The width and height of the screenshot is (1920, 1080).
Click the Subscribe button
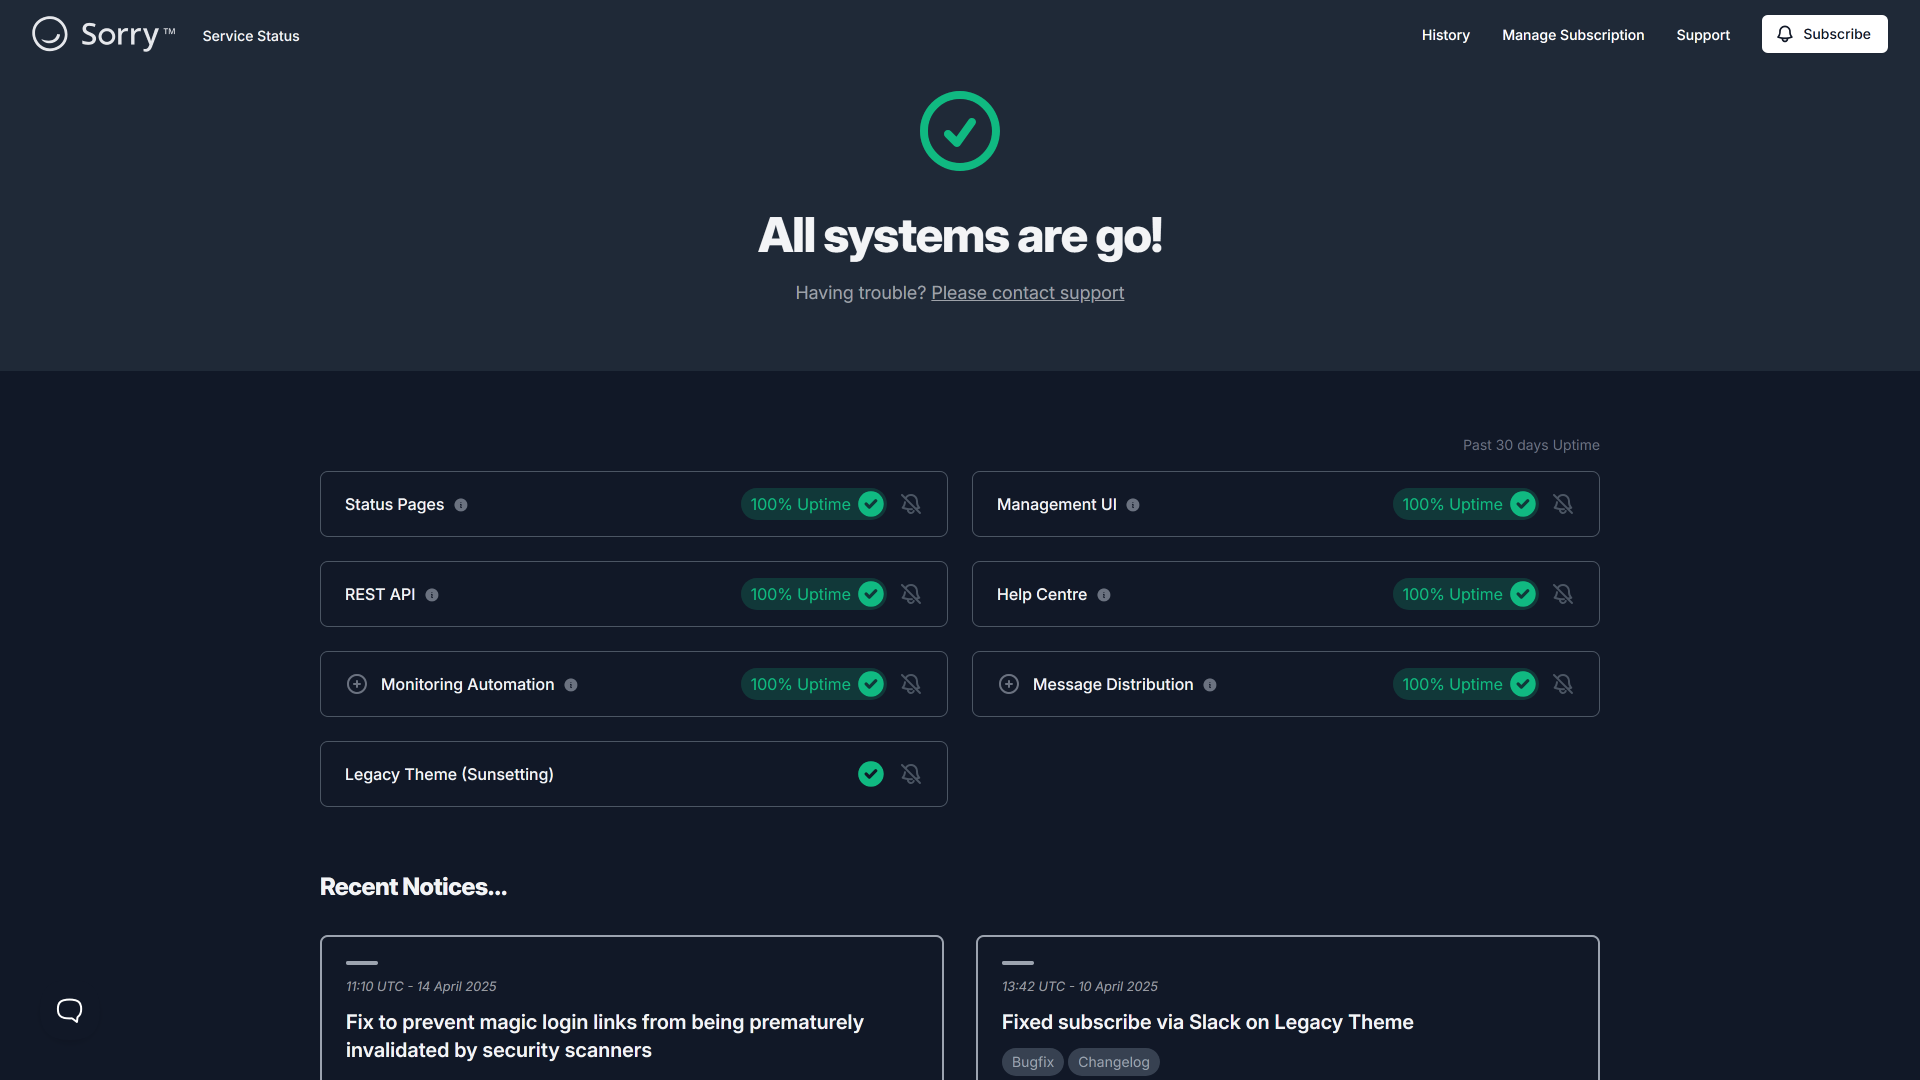[x=1825, y=34]
